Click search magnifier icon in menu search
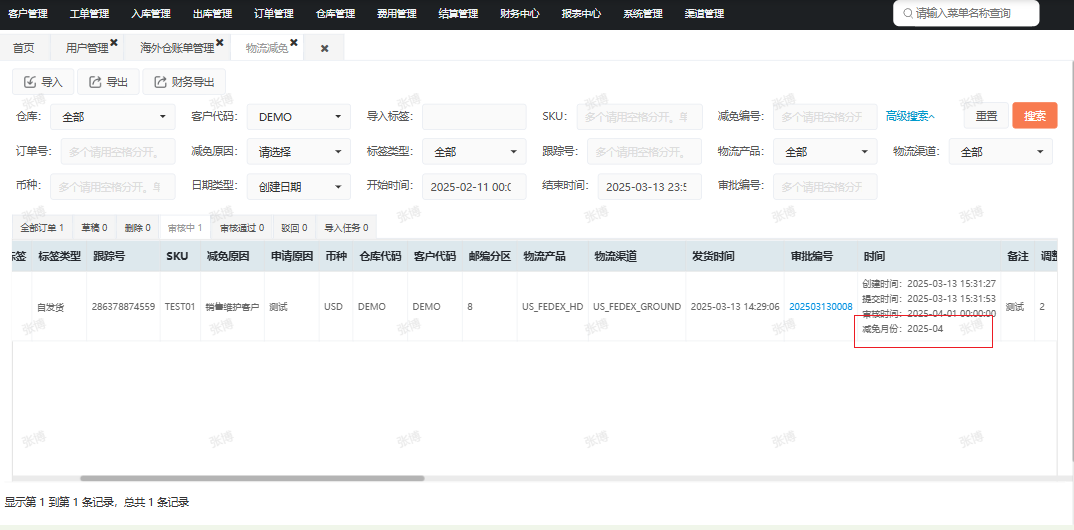This screenshot has width=1074, height=530. (x=908, y=13)
